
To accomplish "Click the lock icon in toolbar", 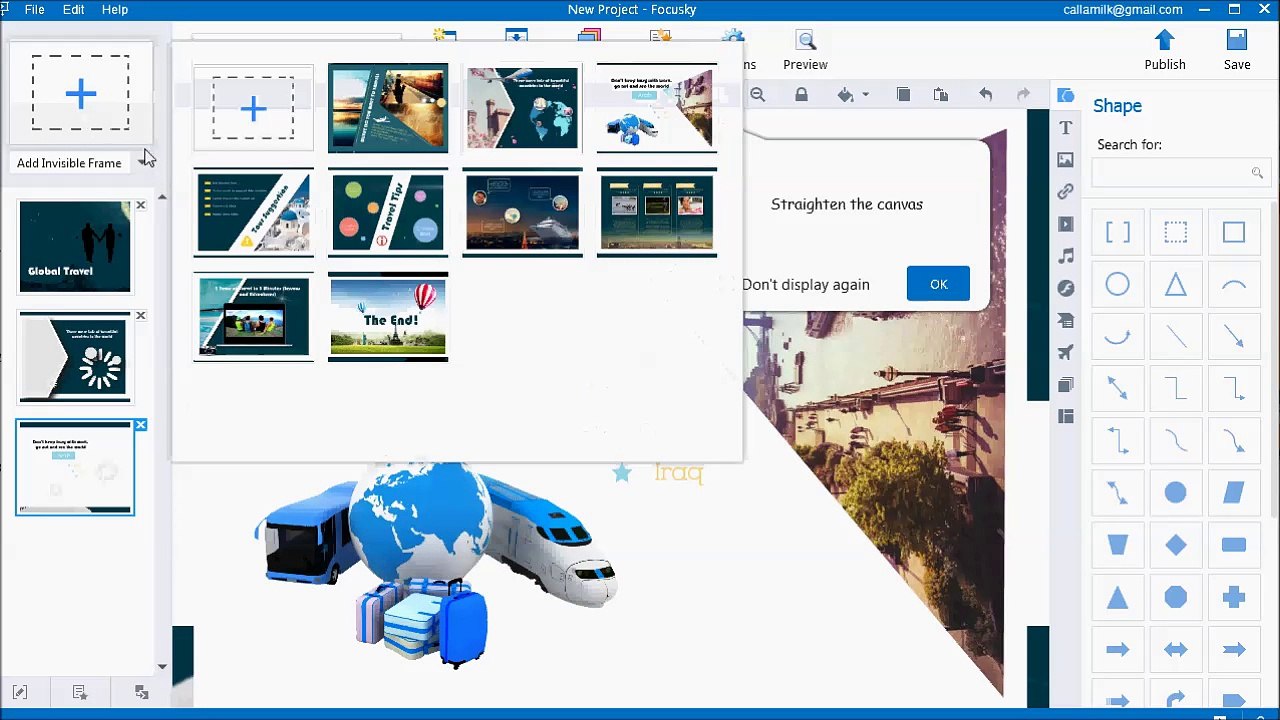I will (x=801, y=94).
